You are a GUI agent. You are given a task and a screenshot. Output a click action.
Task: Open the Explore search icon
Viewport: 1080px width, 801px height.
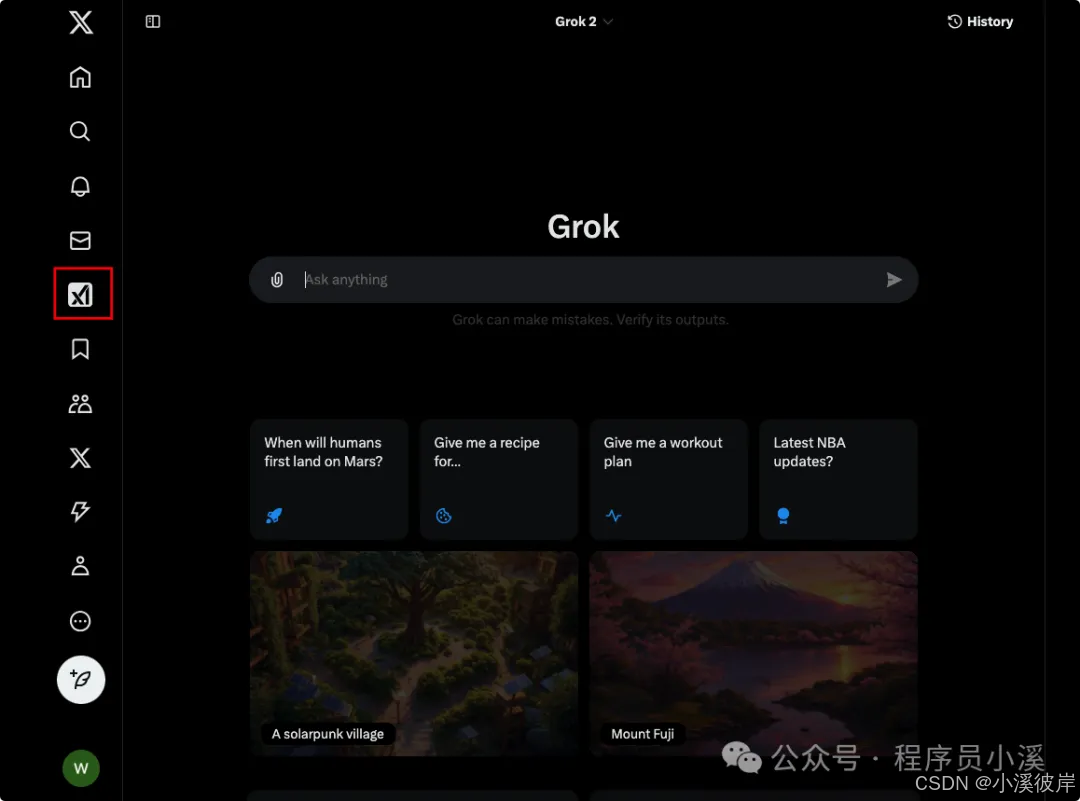81,131
